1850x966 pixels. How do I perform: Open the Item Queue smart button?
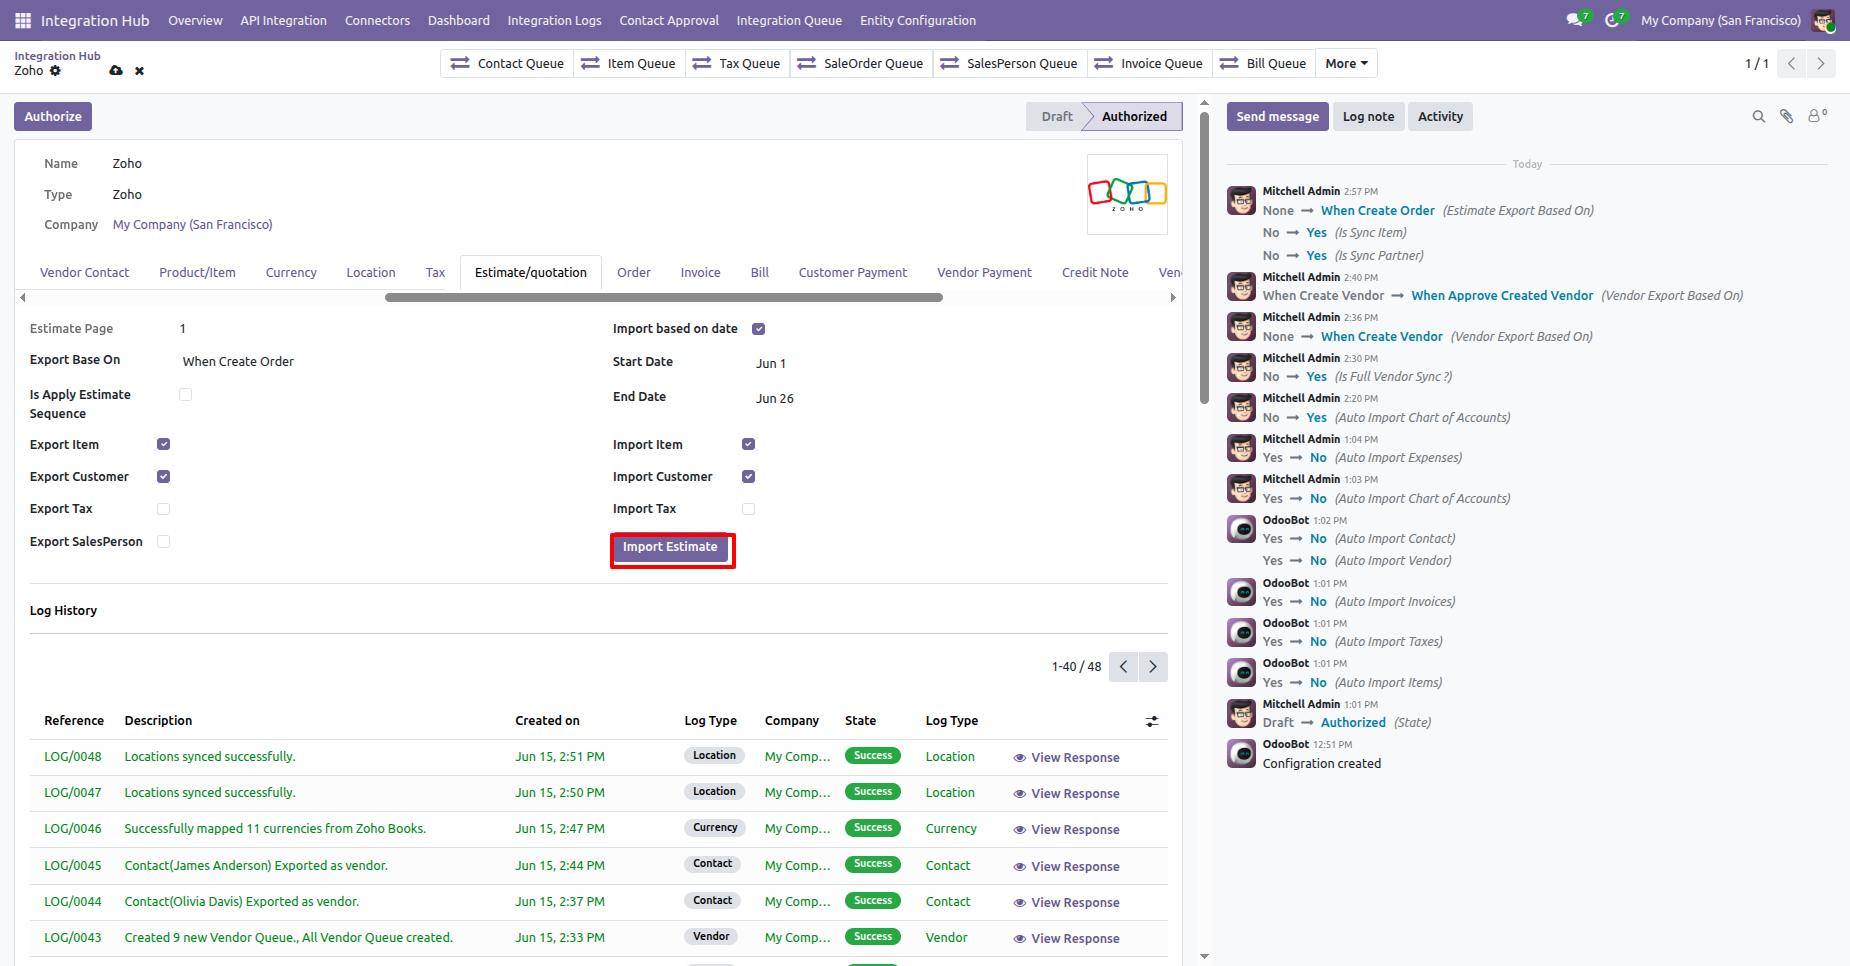pos(628,64)
